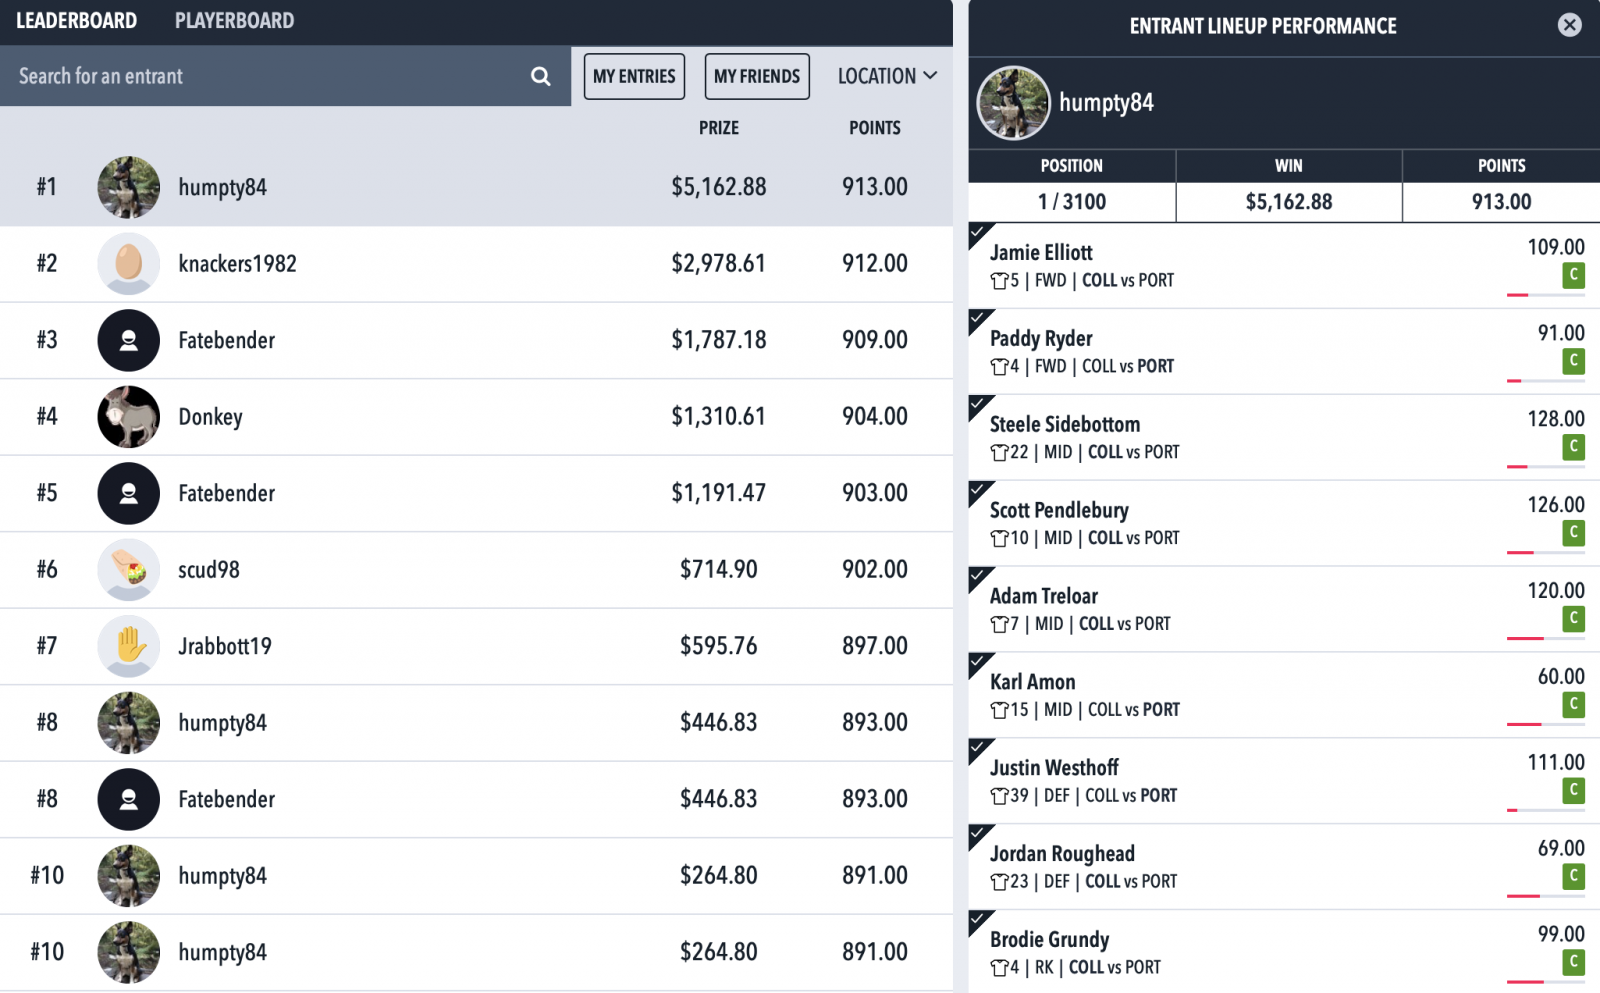The height and width of the screenshot is (993, 1600).
Task: Click Jrabbott19's hand avatar
Action: (x=128, y=646)
